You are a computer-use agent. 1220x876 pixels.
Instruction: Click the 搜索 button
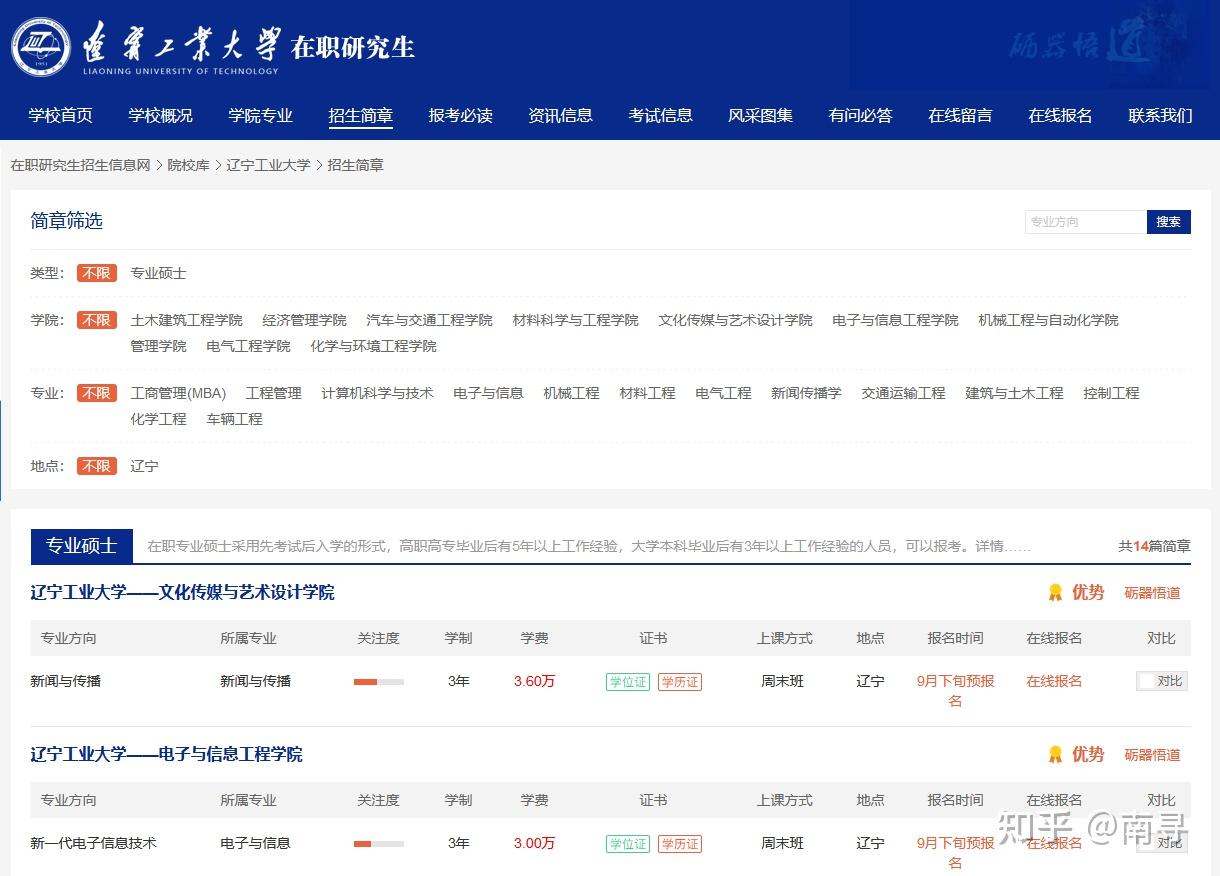click(x=1169, y=222)
